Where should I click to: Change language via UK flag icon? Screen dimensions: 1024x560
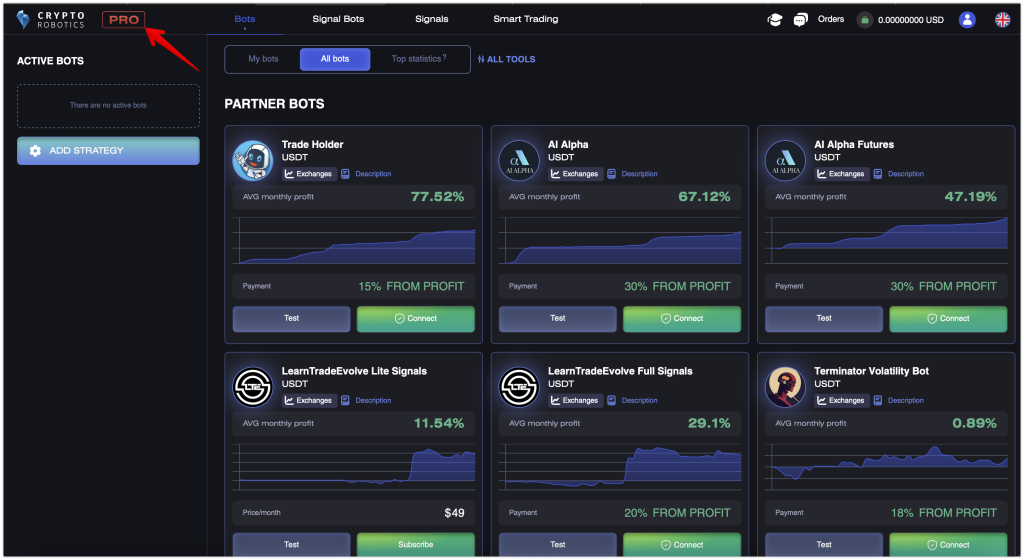1002,20
